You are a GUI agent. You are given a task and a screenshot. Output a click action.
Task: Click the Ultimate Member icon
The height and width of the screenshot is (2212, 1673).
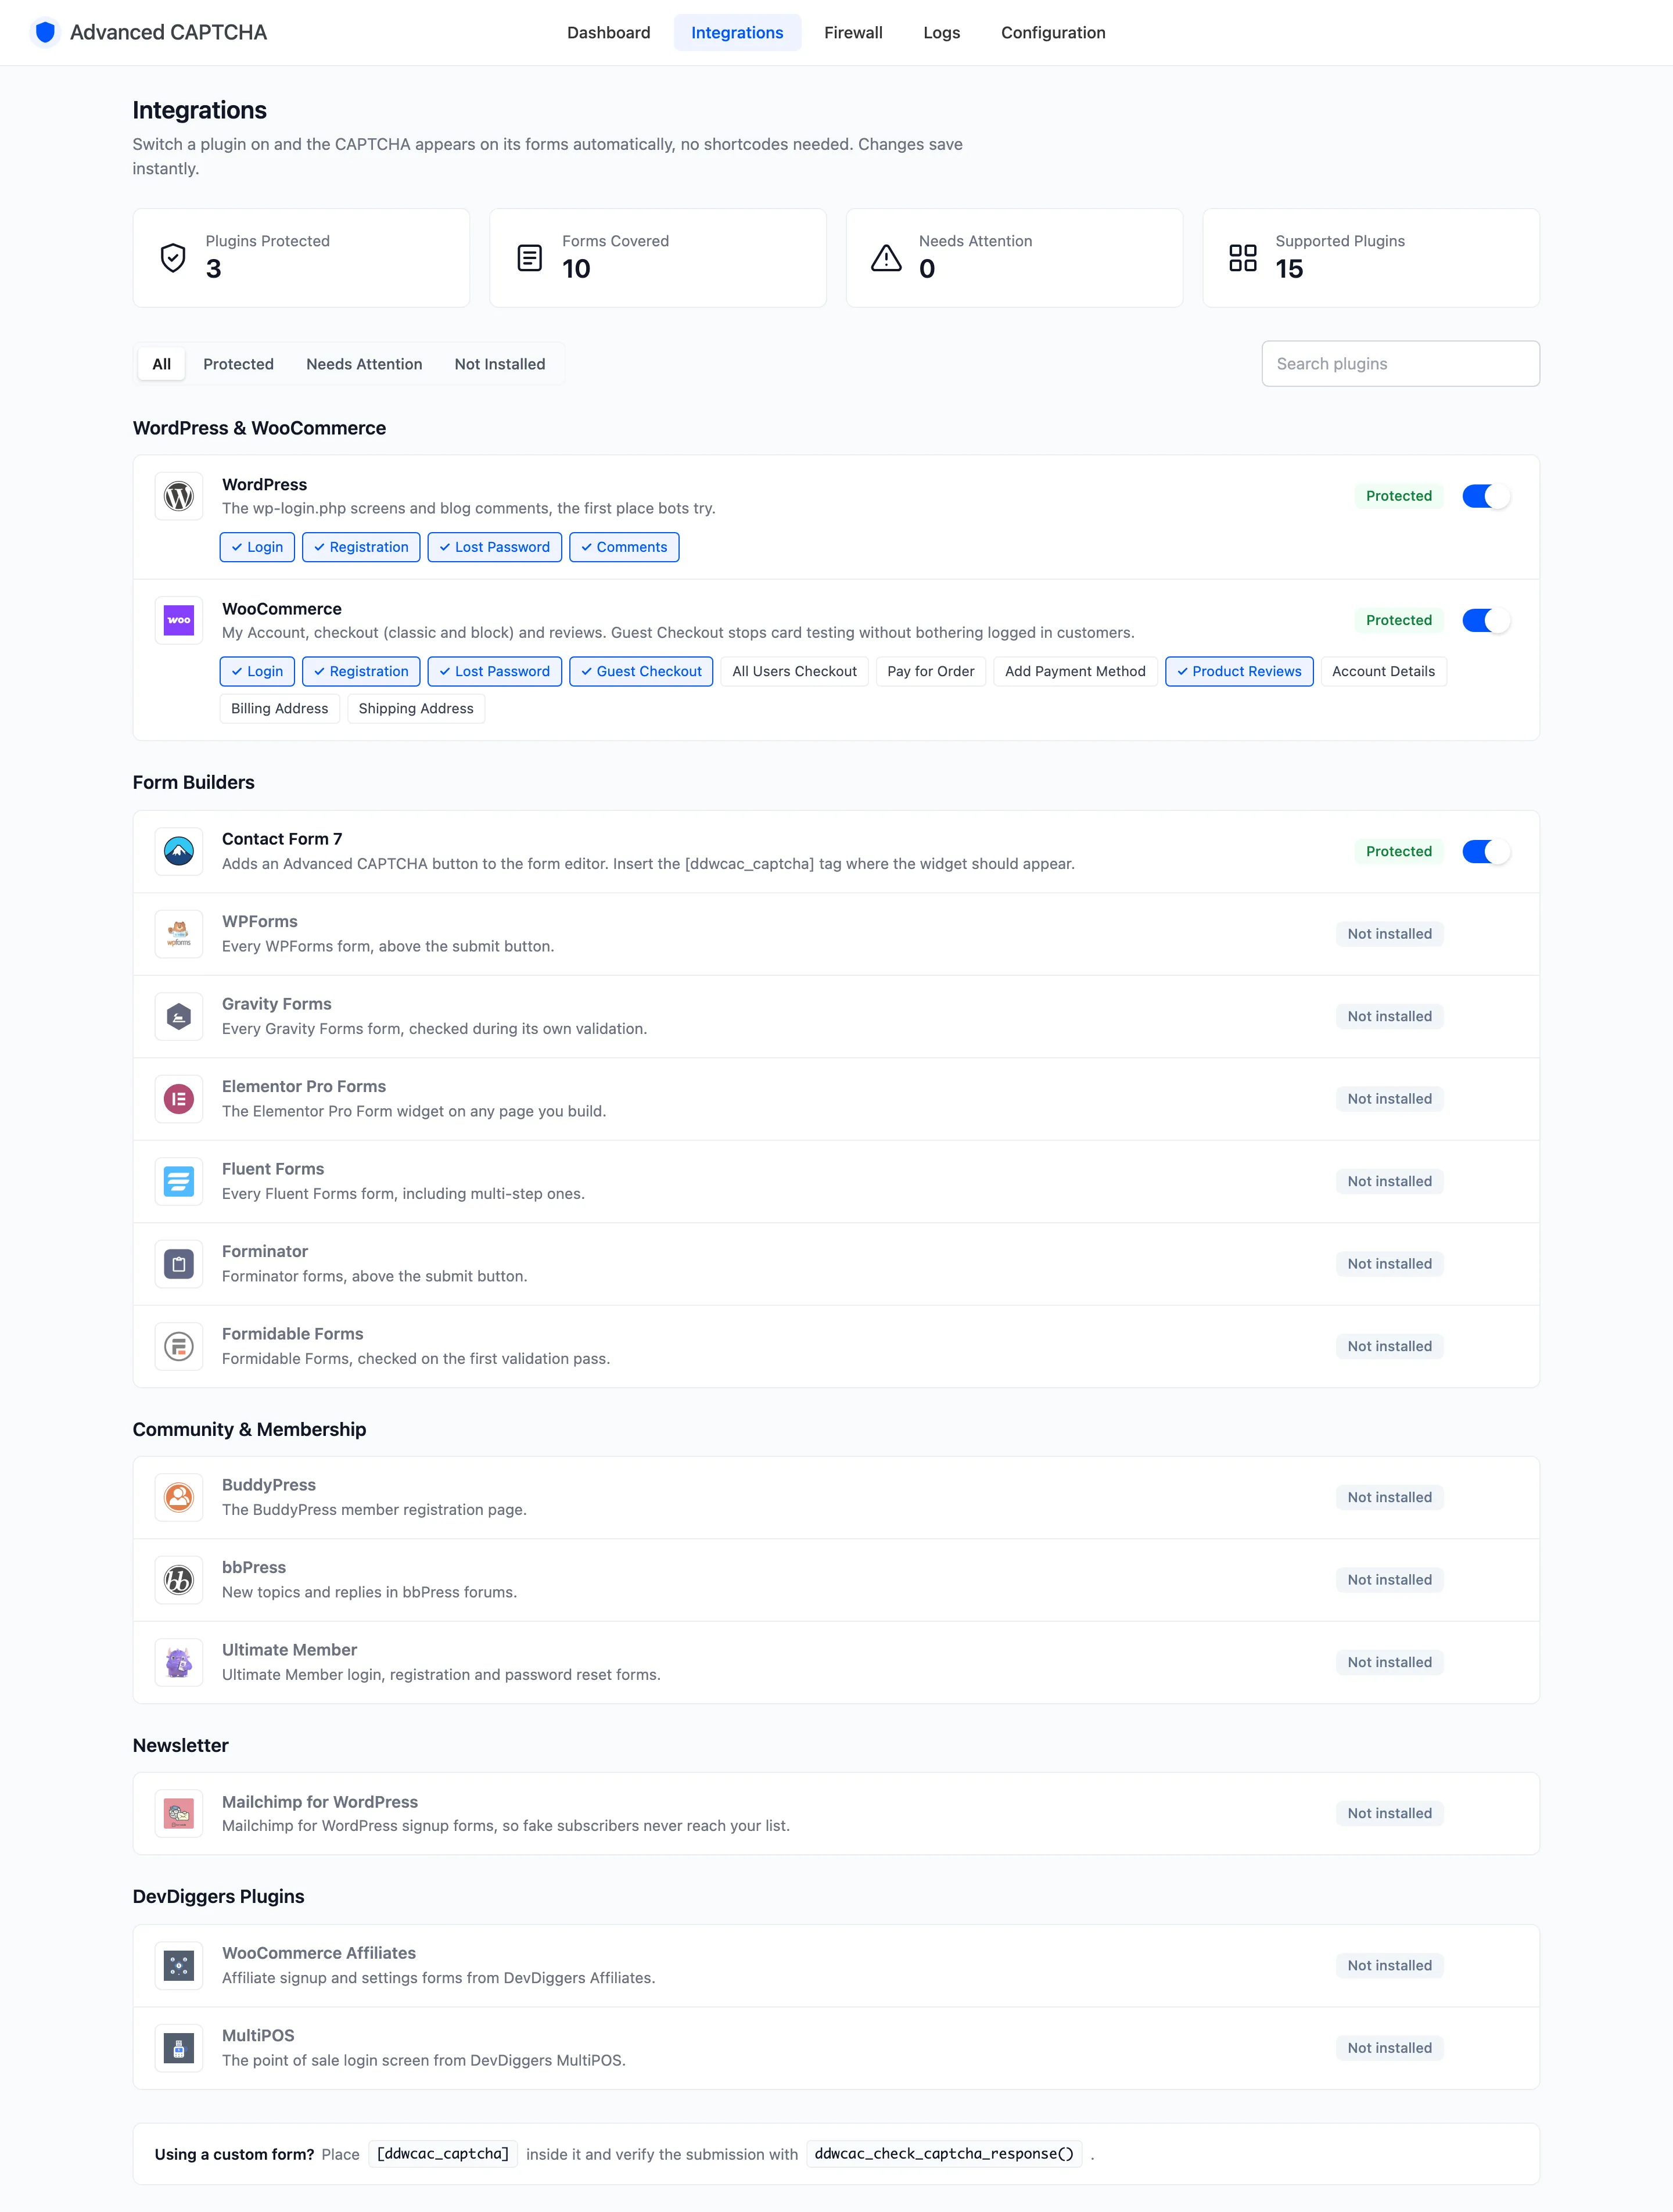coord(179,1662)
